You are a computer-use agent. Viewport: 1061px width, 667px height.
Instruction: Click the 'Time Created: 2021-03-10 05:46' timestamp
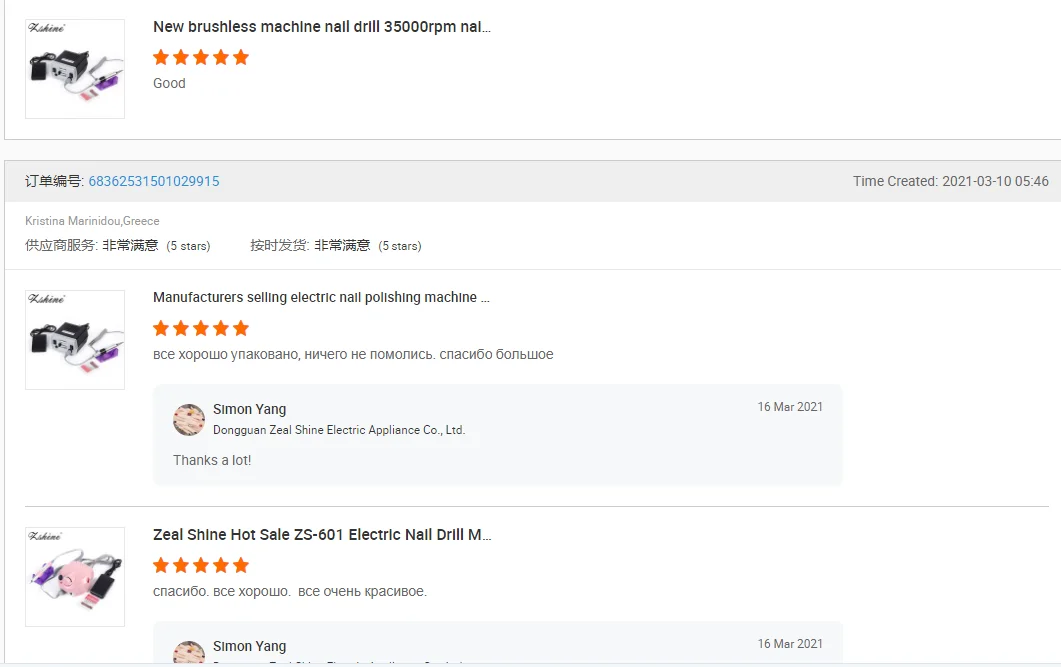pyautogui.click(x=950, y=181)
